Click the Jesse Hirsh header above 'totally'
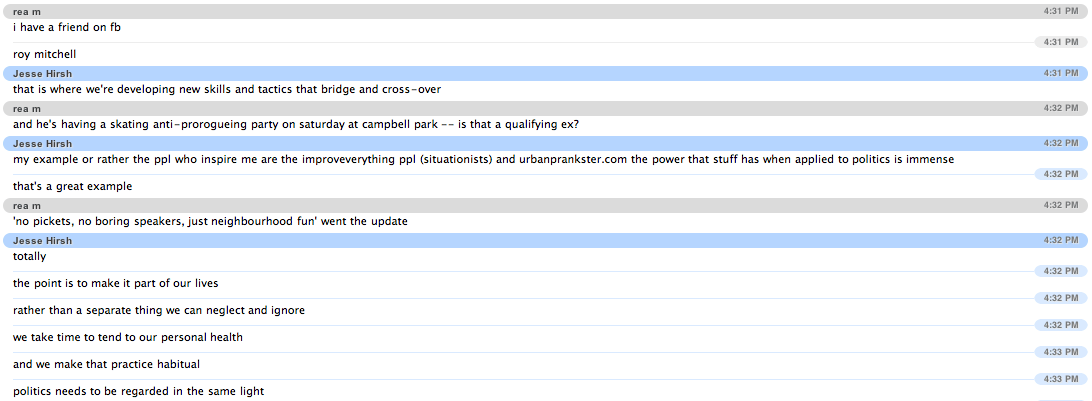Screen dimensions: 1092x401 pos(43,240)
